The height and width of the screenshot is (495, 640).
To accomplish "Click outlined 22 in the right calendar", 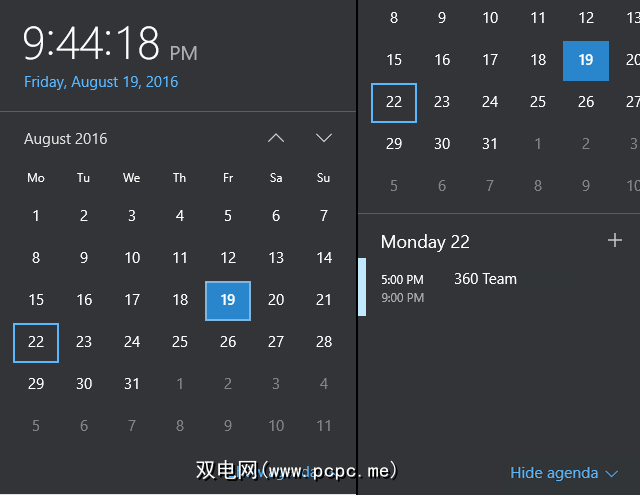I will click(394, 102).
